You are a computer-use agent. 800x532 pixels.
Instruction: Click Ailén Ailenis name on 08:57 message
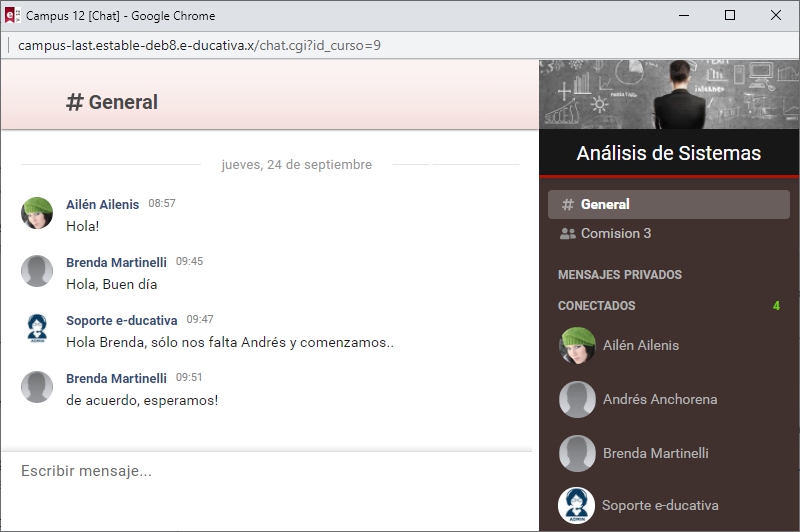click(103, 204)
